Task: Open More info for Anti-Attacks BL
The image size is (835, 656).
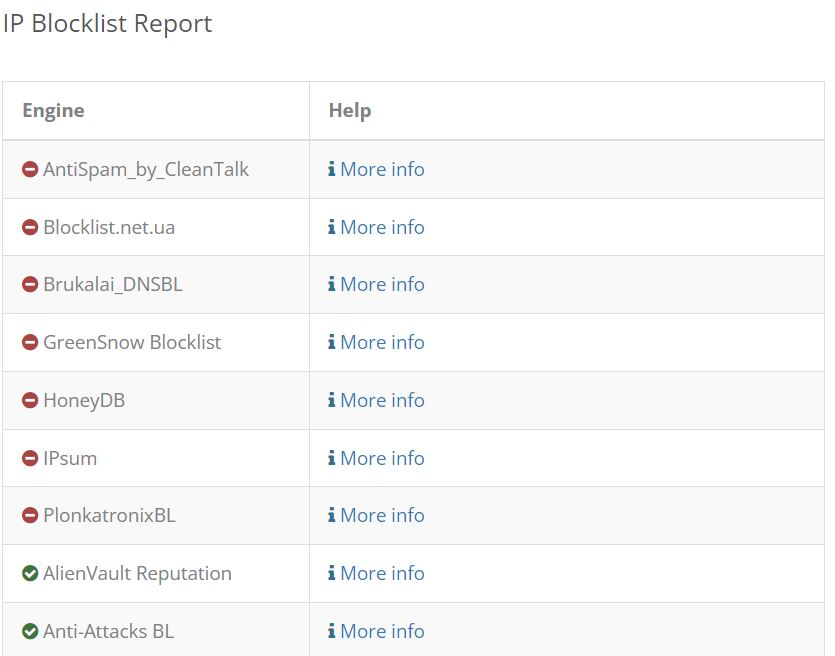Action: coord(382,632)
